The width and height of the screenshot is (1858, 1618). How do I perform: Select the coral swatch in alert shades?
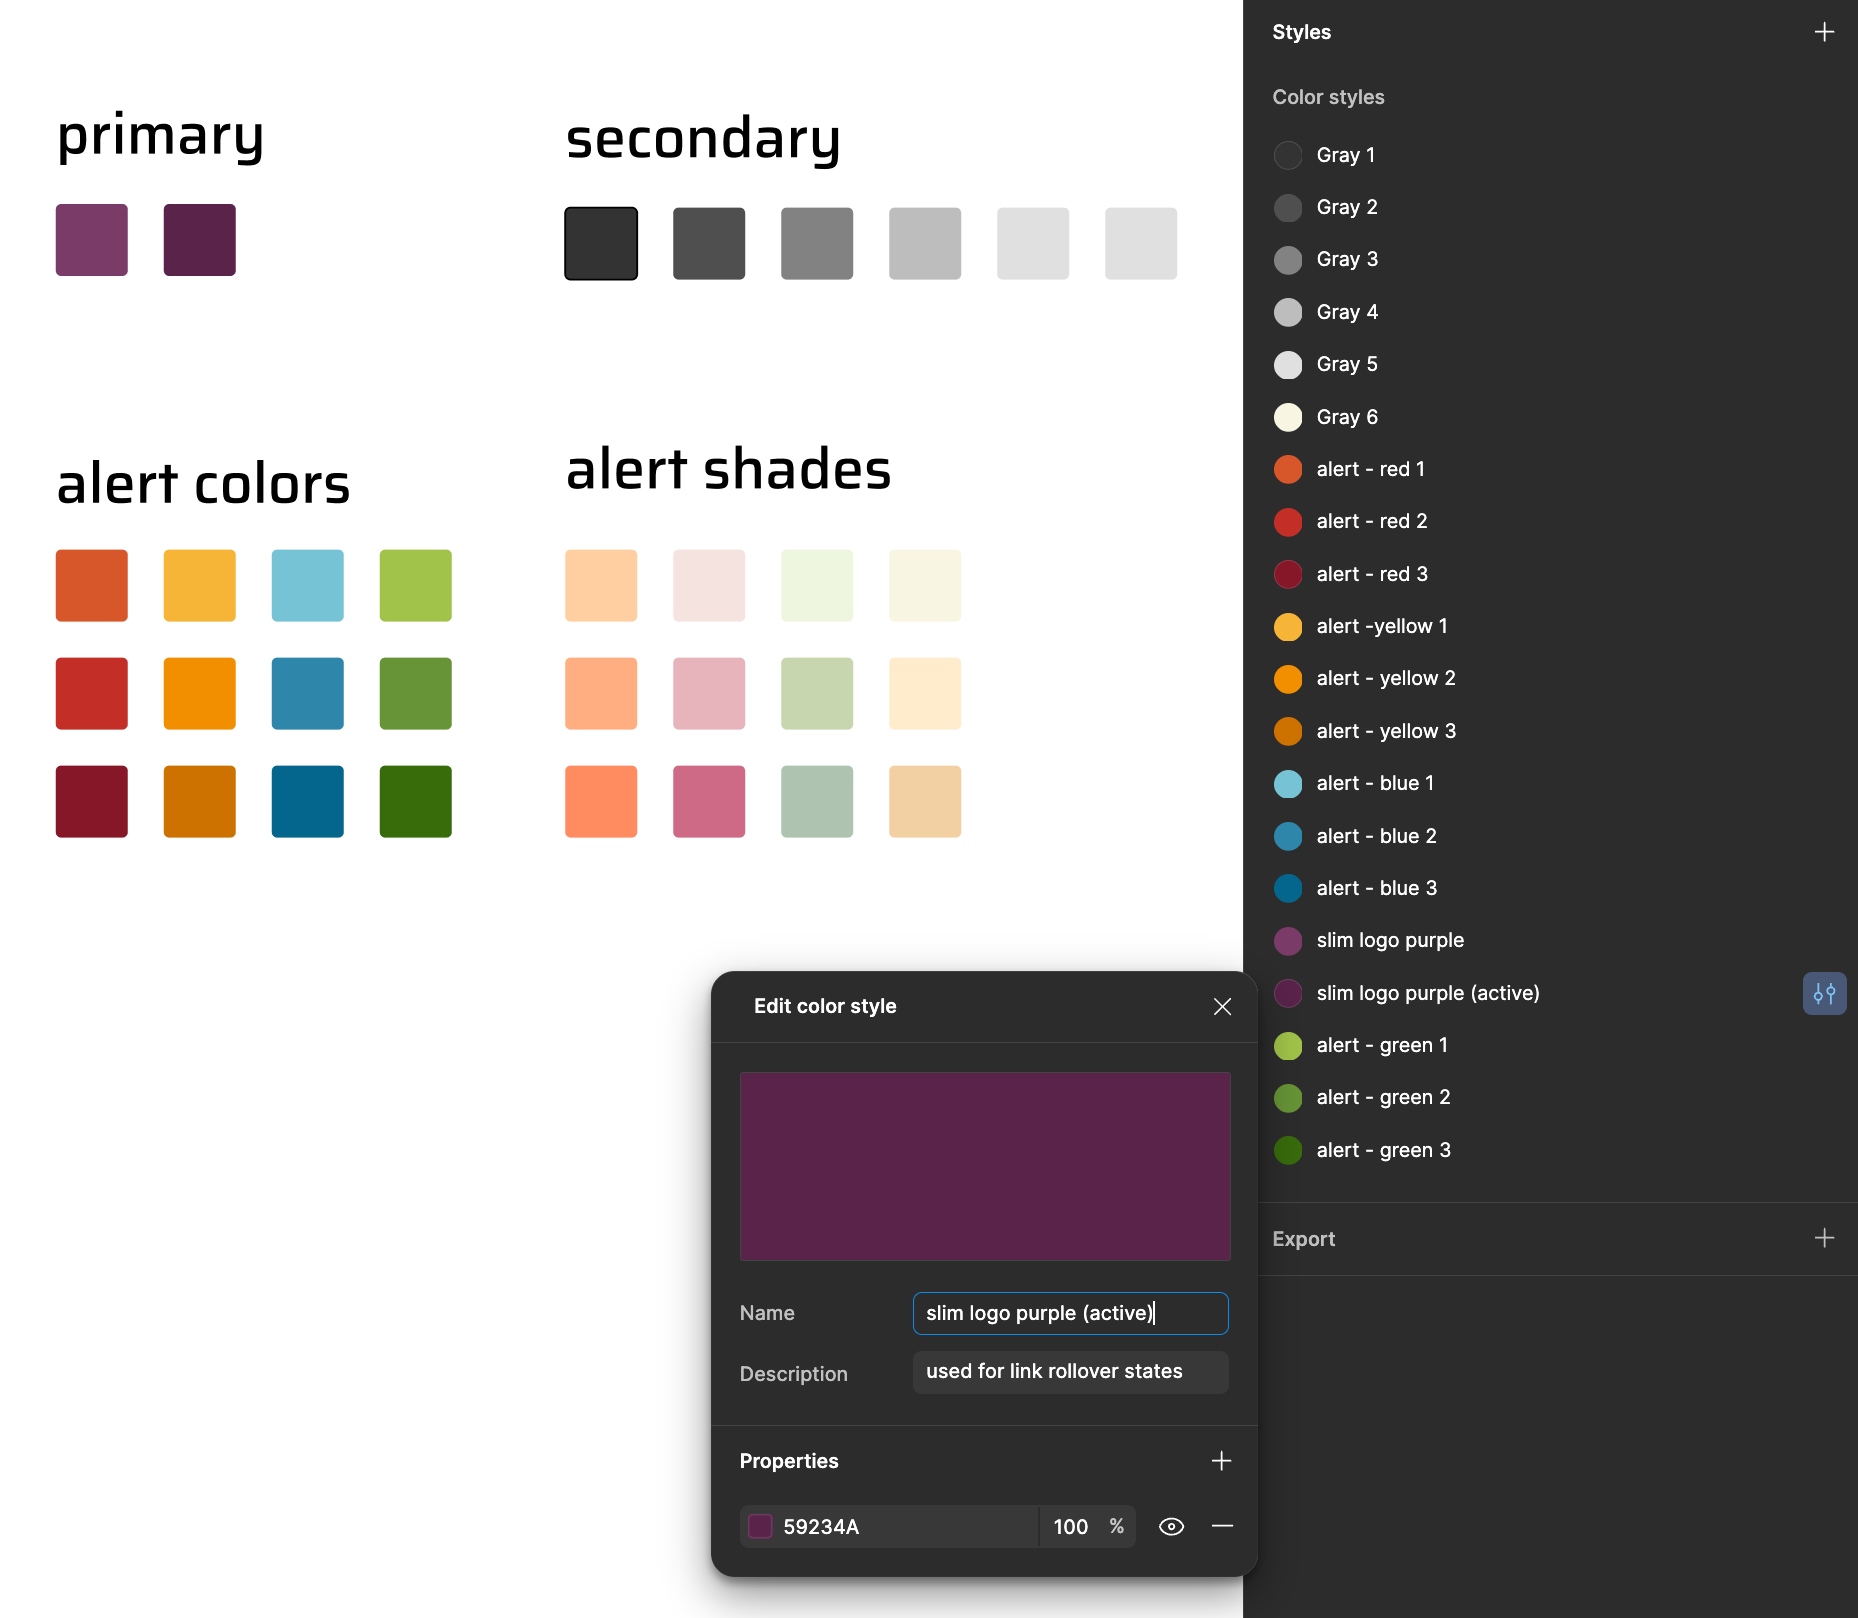[601, 801]
